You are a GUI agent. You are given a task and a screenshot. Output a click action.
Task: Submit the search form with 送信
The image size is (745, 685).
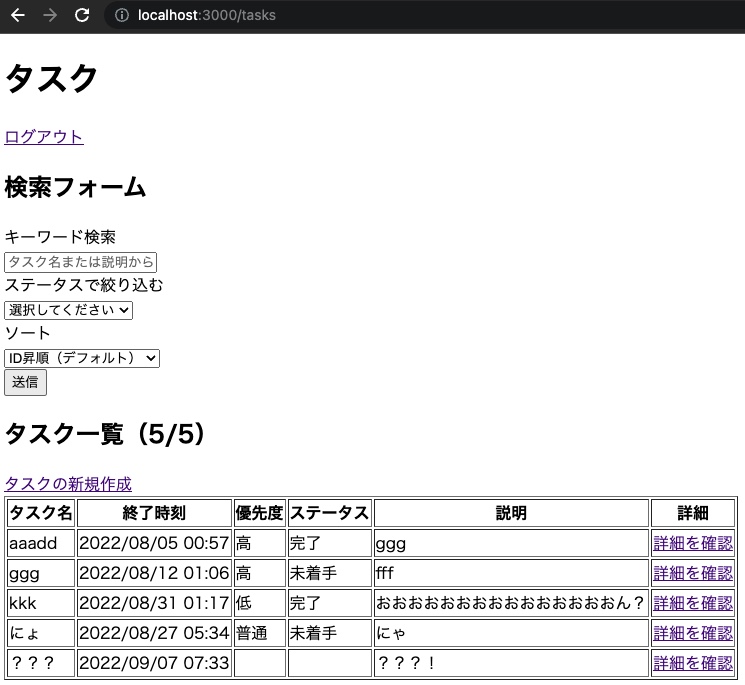point(25,382)
